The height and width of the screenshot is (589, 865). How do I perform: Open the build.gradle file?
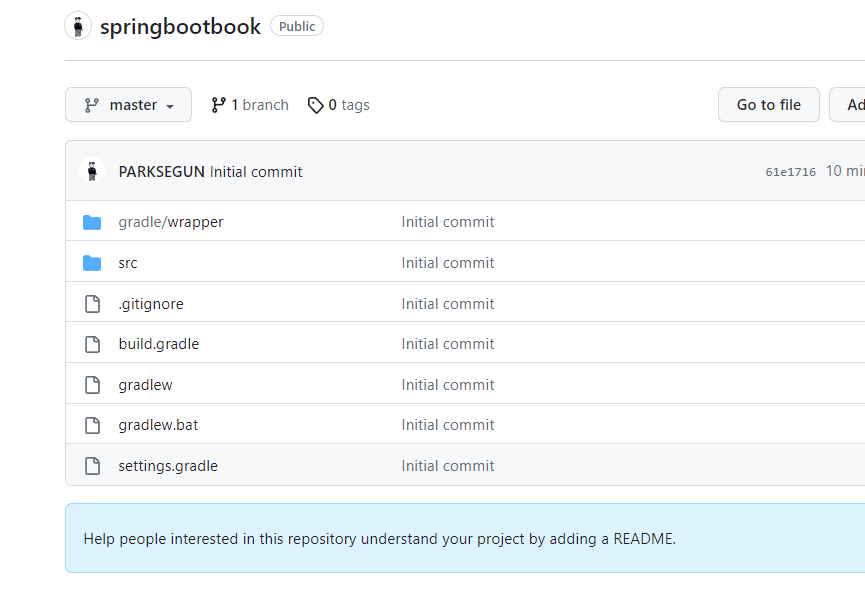158,344
